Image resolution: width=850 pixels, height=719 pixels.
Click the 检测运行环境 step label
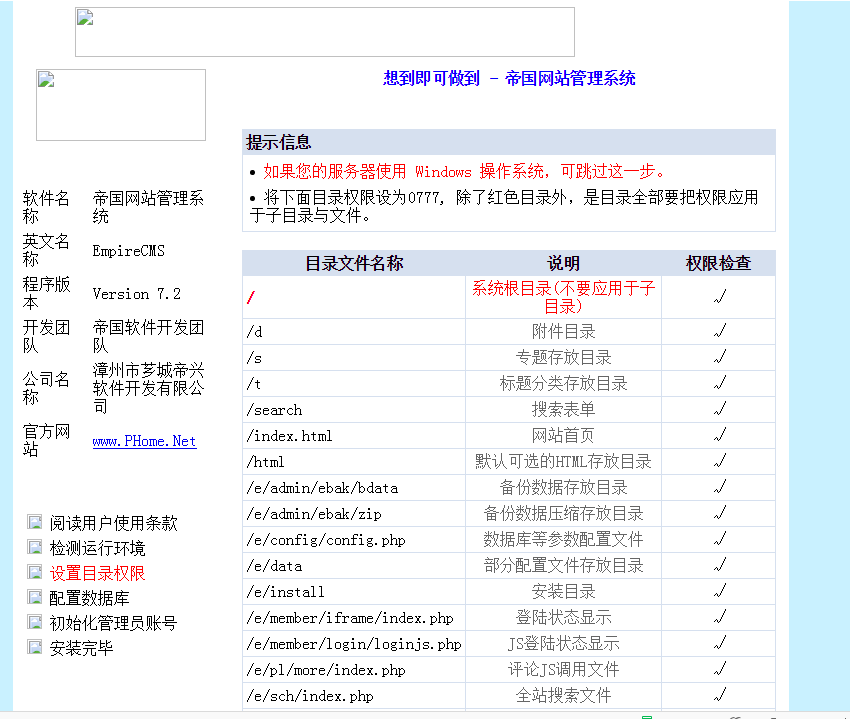click(x=97, y=548)
